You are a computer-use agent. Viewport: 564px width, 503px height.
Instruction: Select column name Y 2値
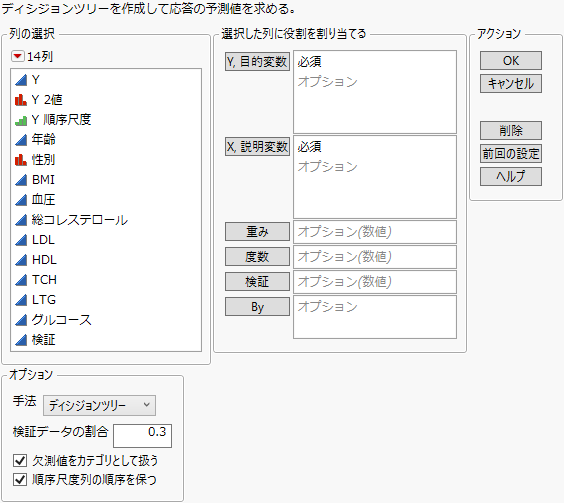[x=47, y=100]
